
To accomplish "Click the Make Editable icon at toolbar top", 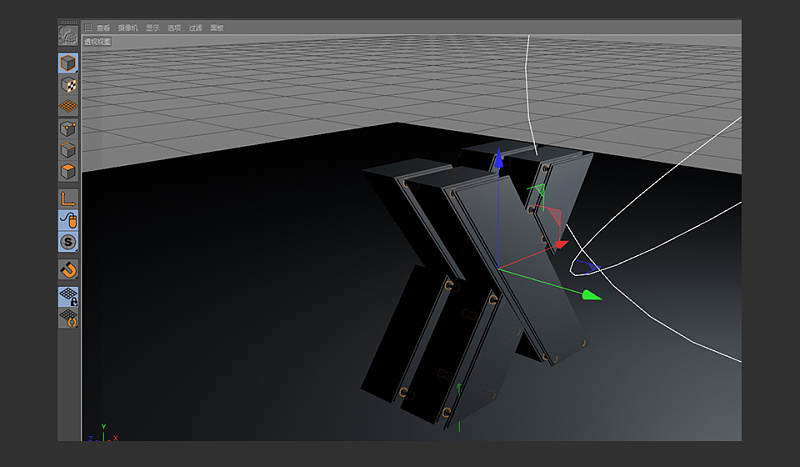I will coord(68,35).
